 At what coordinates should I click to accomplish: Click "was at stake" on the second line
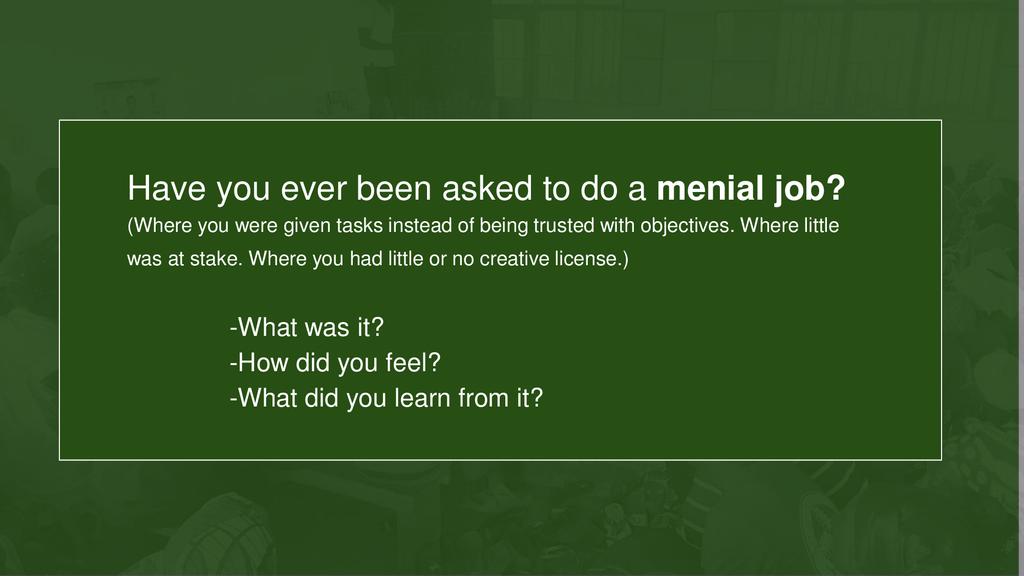pyautogui.click(x=183, y=260)
